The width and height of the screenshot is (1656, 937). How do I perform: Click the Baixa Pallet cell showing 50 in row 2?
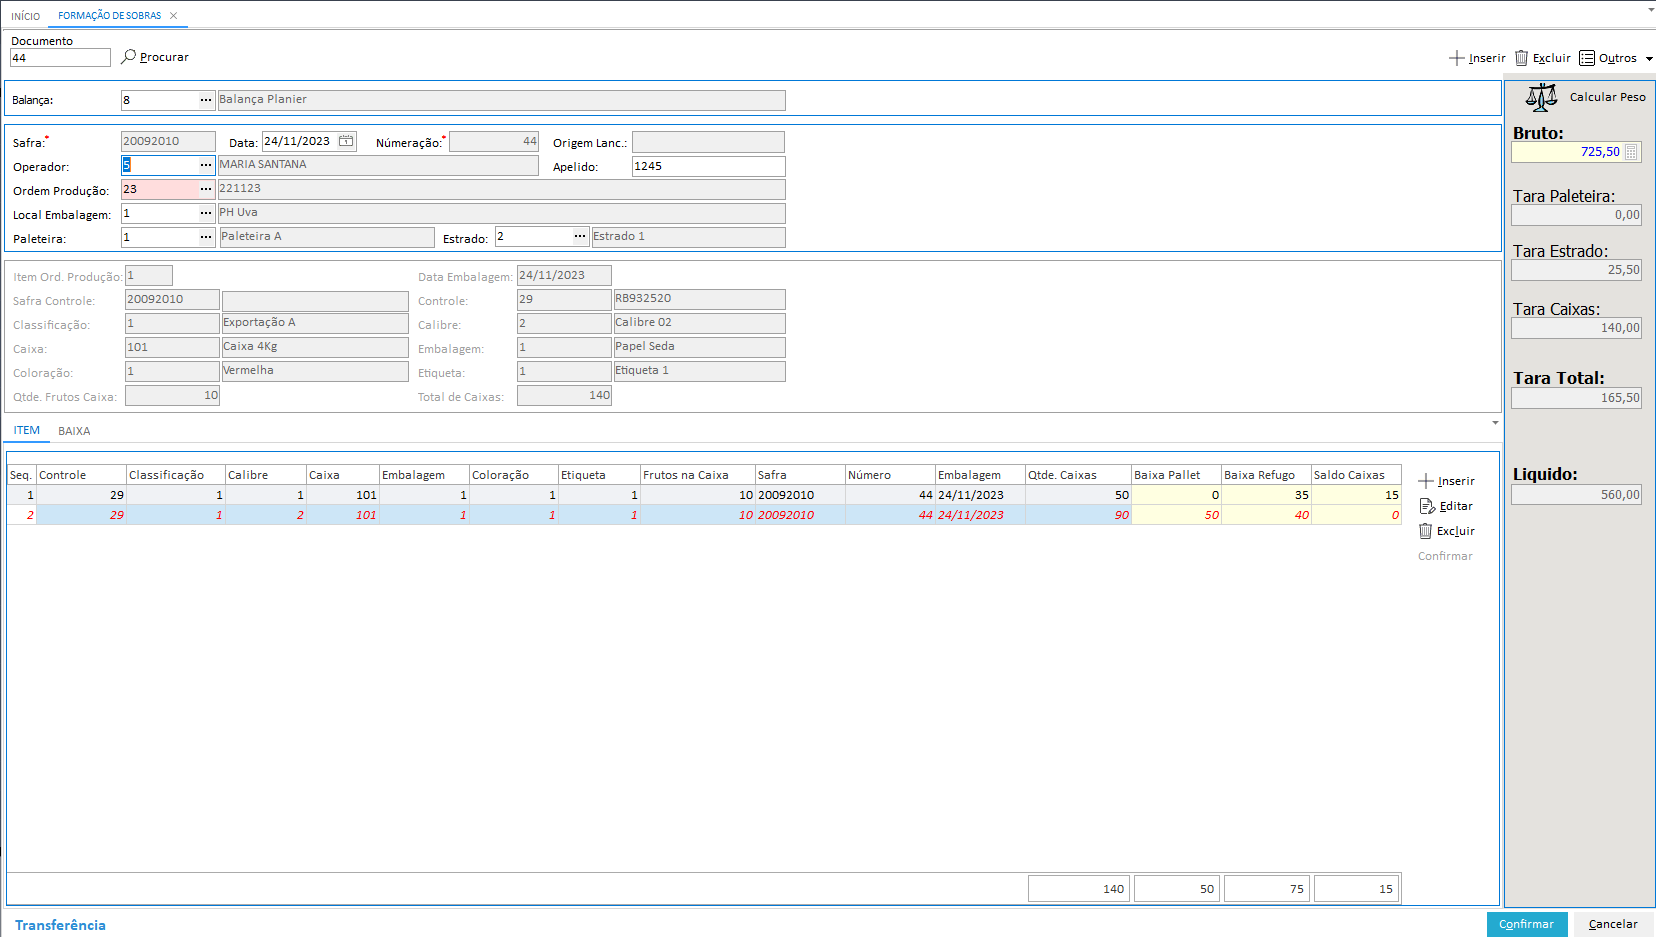pos(1176,515)
